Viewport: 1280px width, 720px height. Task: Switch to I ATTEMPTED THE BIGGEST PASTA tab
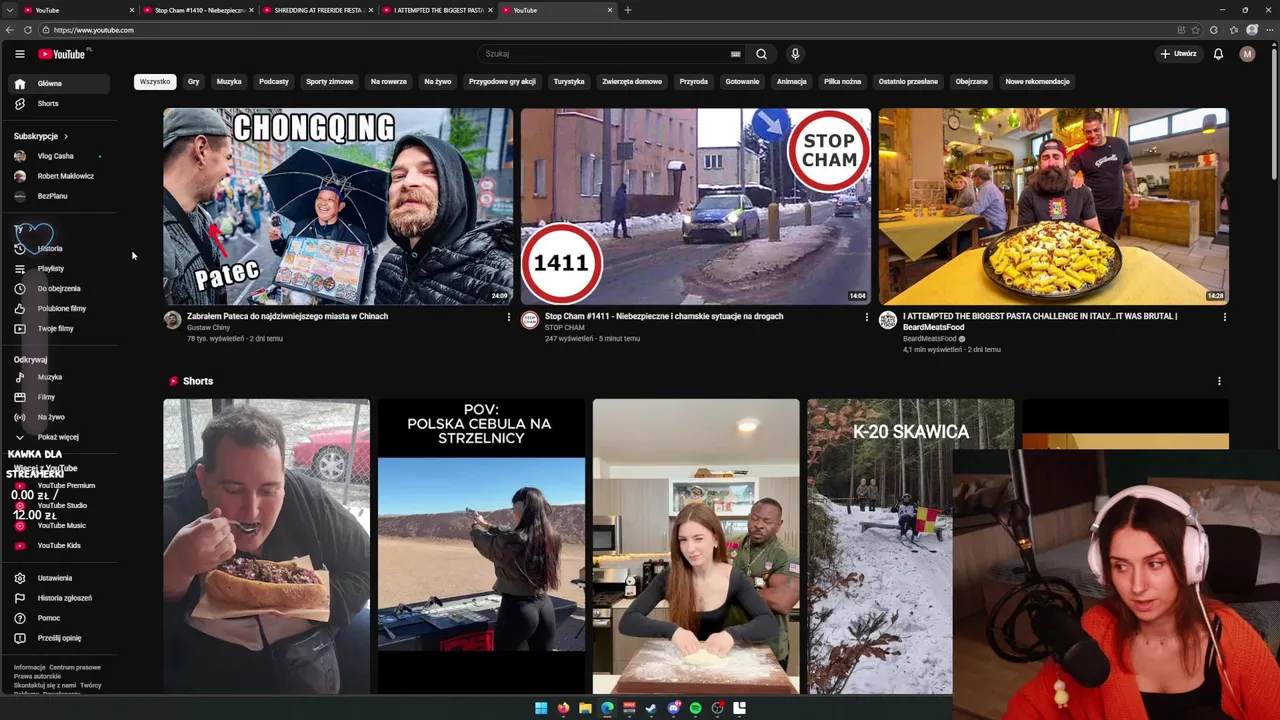437,10
